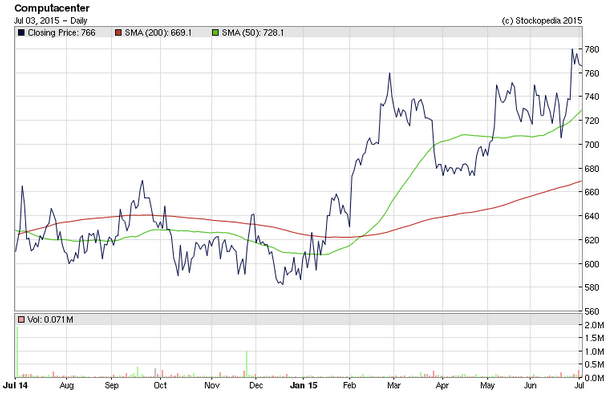This screenshot has width=613, height=395.
Task: Click the 740 price axis value
Action: 592,97
